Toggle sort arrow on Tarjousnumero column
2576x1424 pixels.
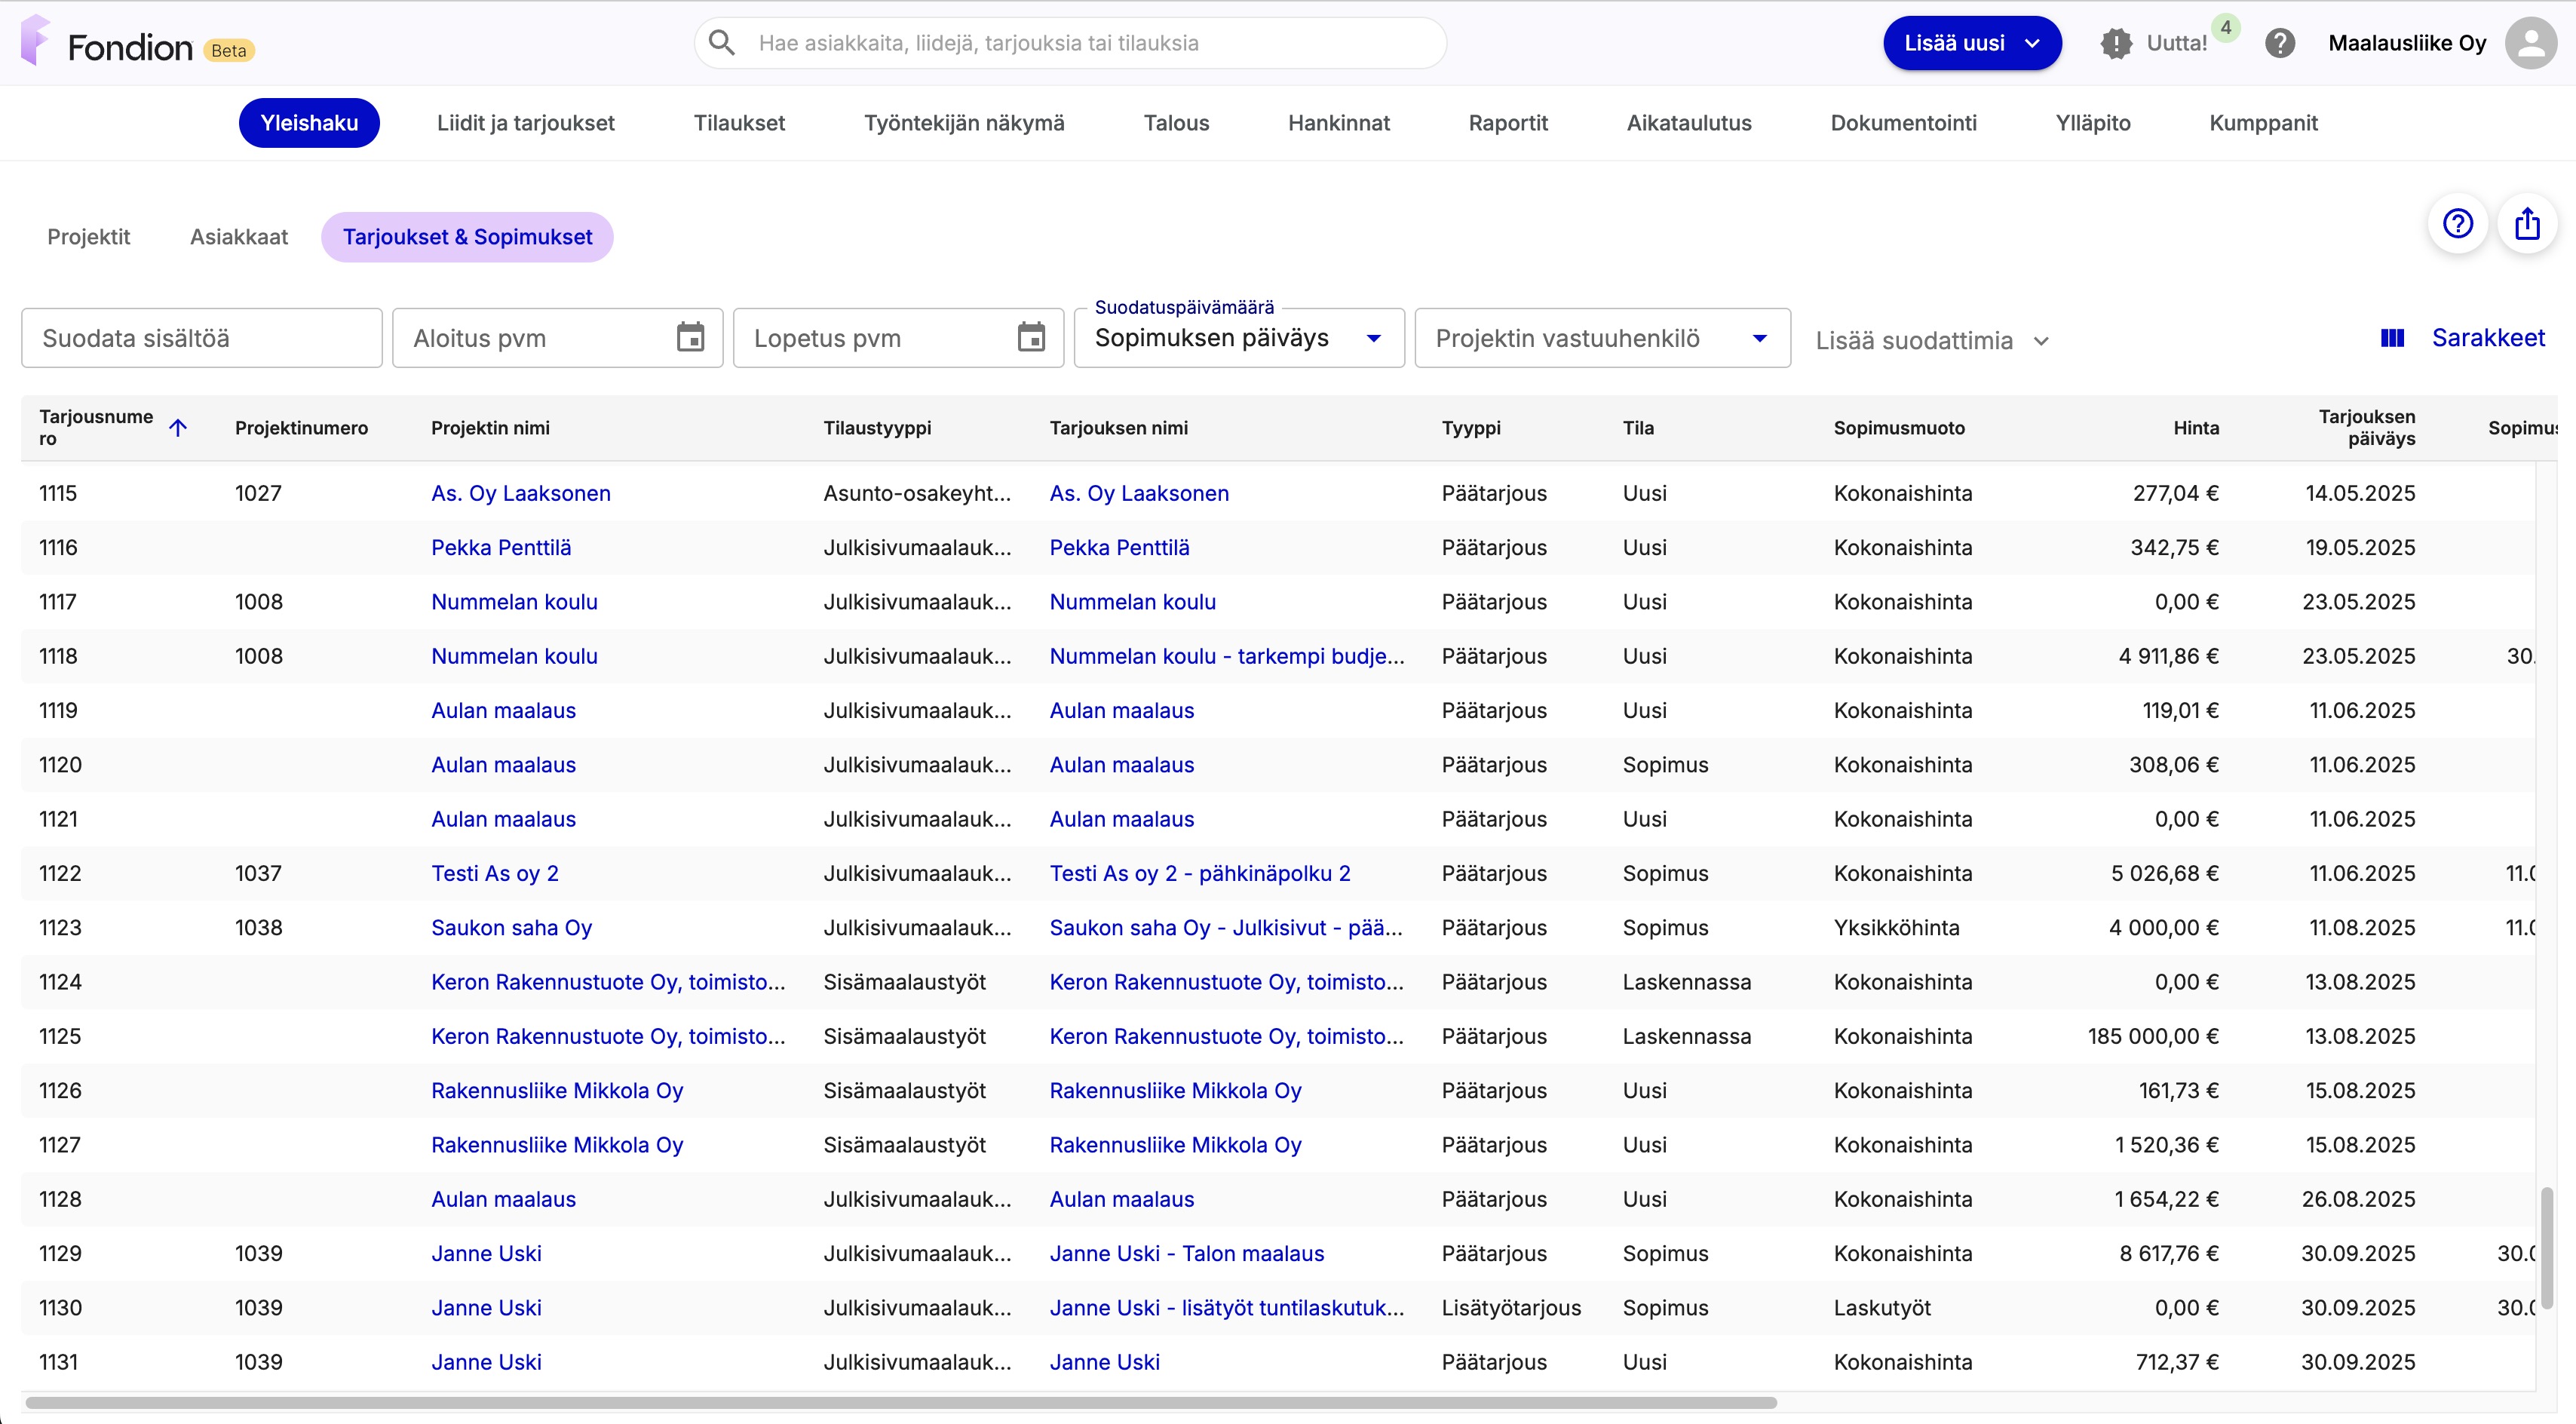click(x=178, y=428)
